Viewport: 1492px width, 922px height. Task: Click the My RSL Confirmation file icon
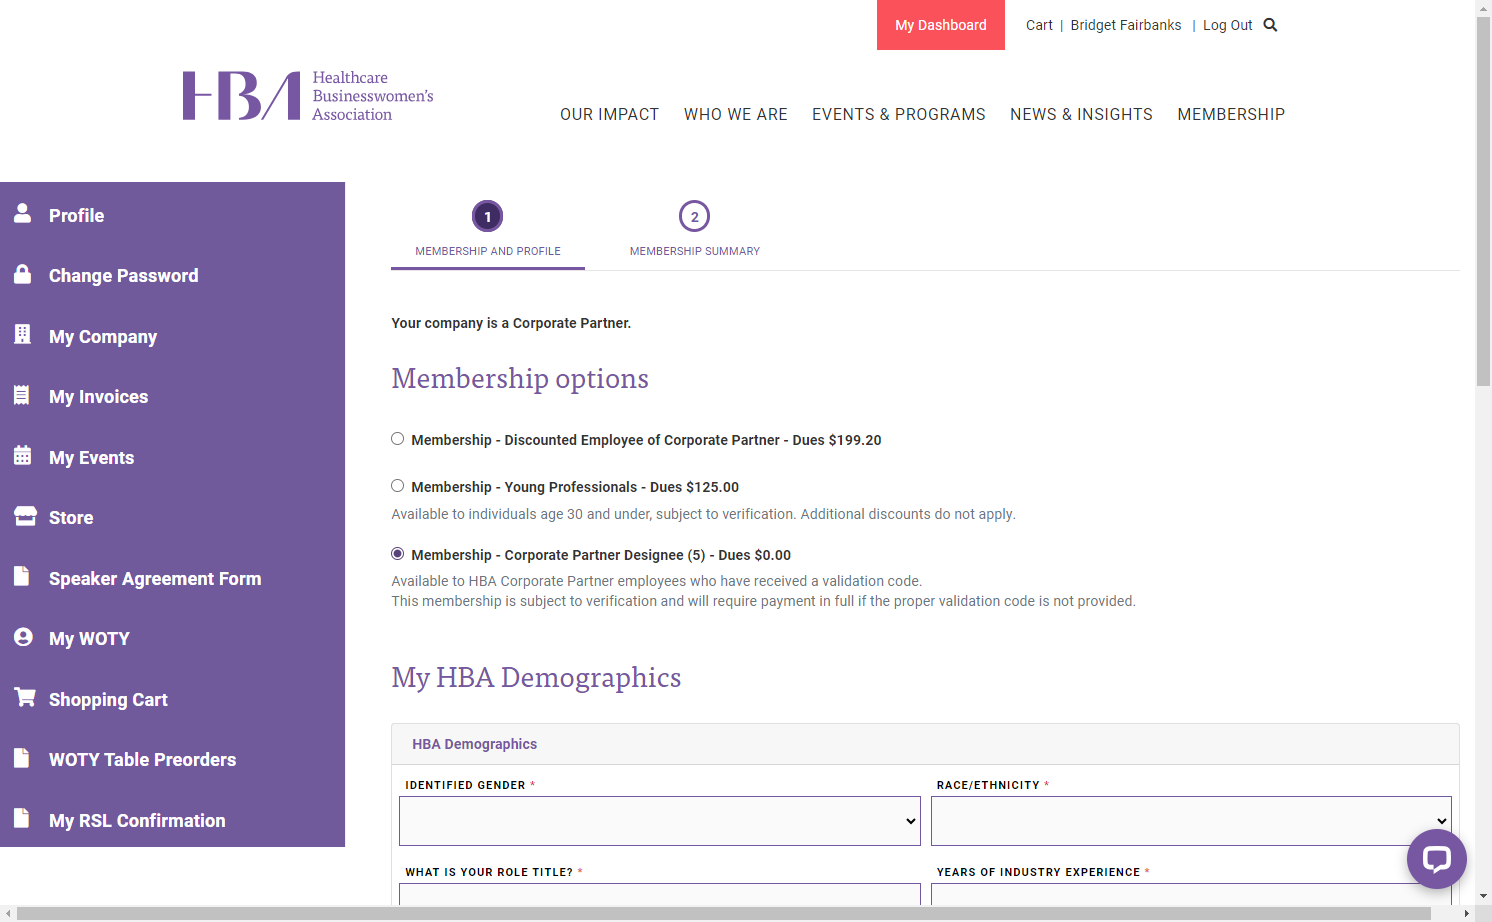22,818
